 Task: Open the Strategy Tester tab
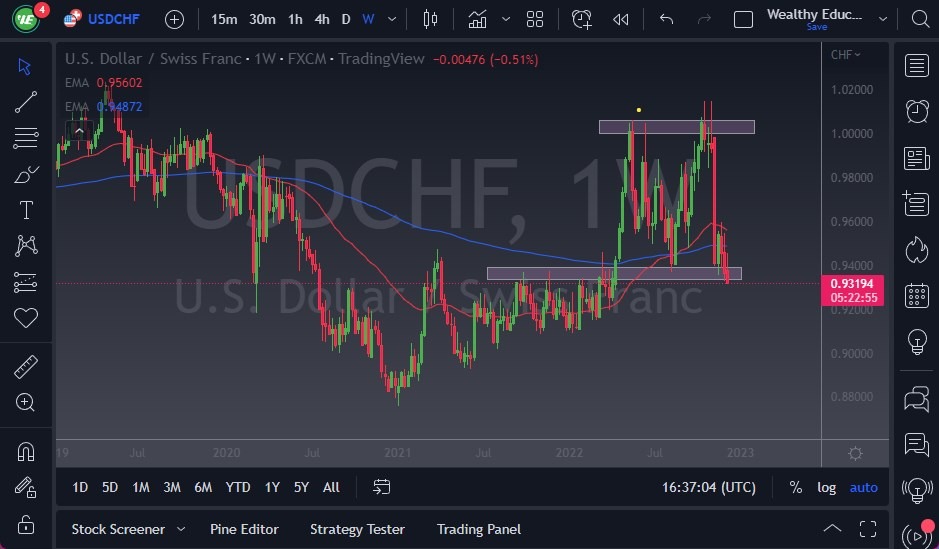(357, 529)
